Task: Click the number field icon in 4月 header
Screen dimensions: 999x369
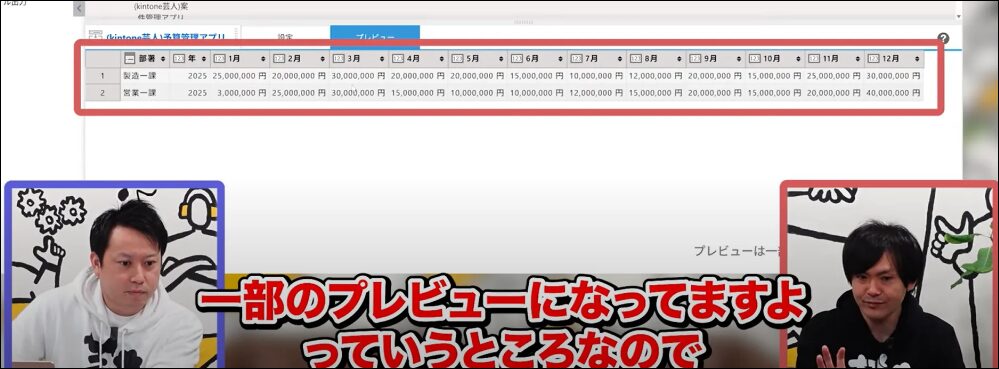Action: [398, 58]
